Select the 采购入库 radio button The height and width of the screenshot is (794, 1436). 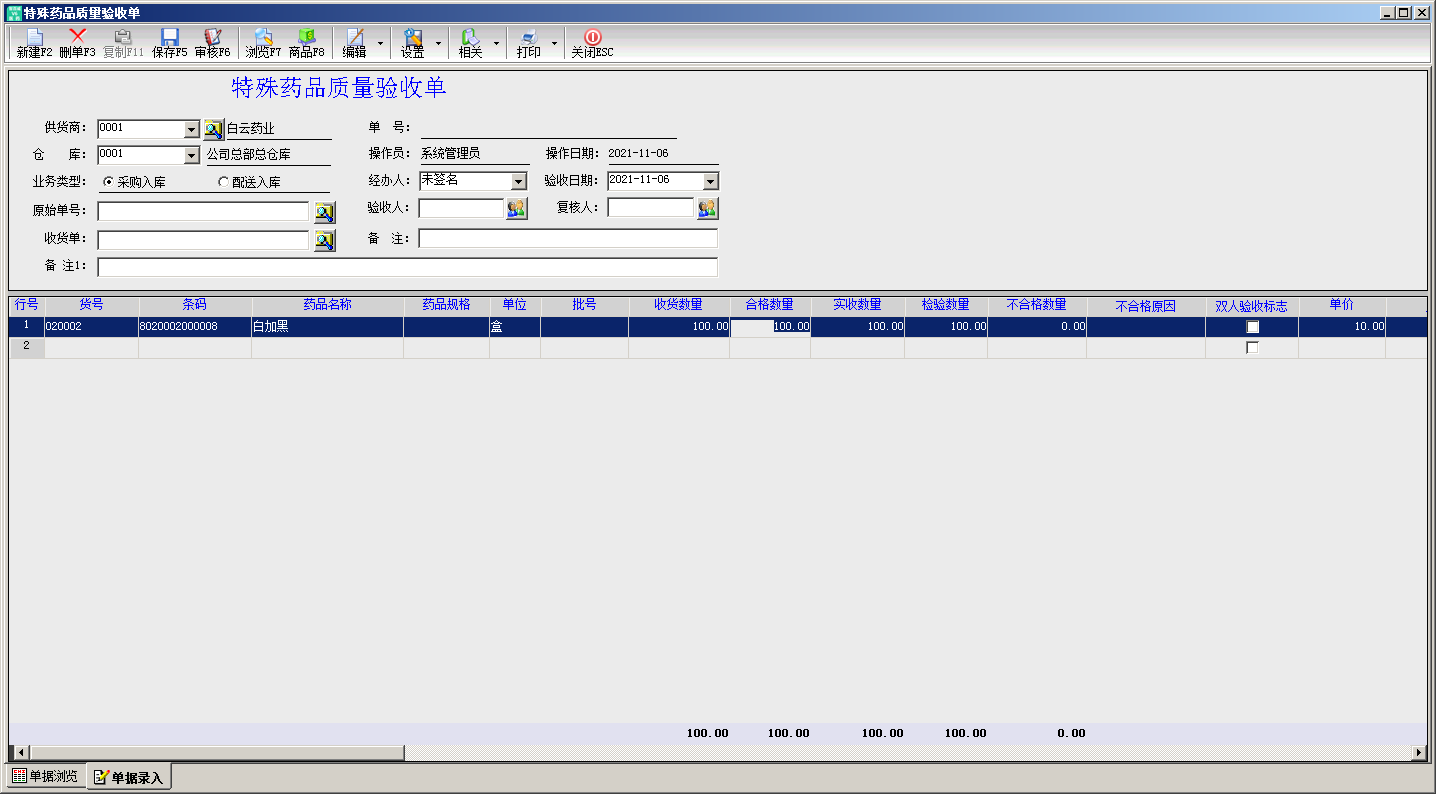pyautogui.click(x=108, y=182)
